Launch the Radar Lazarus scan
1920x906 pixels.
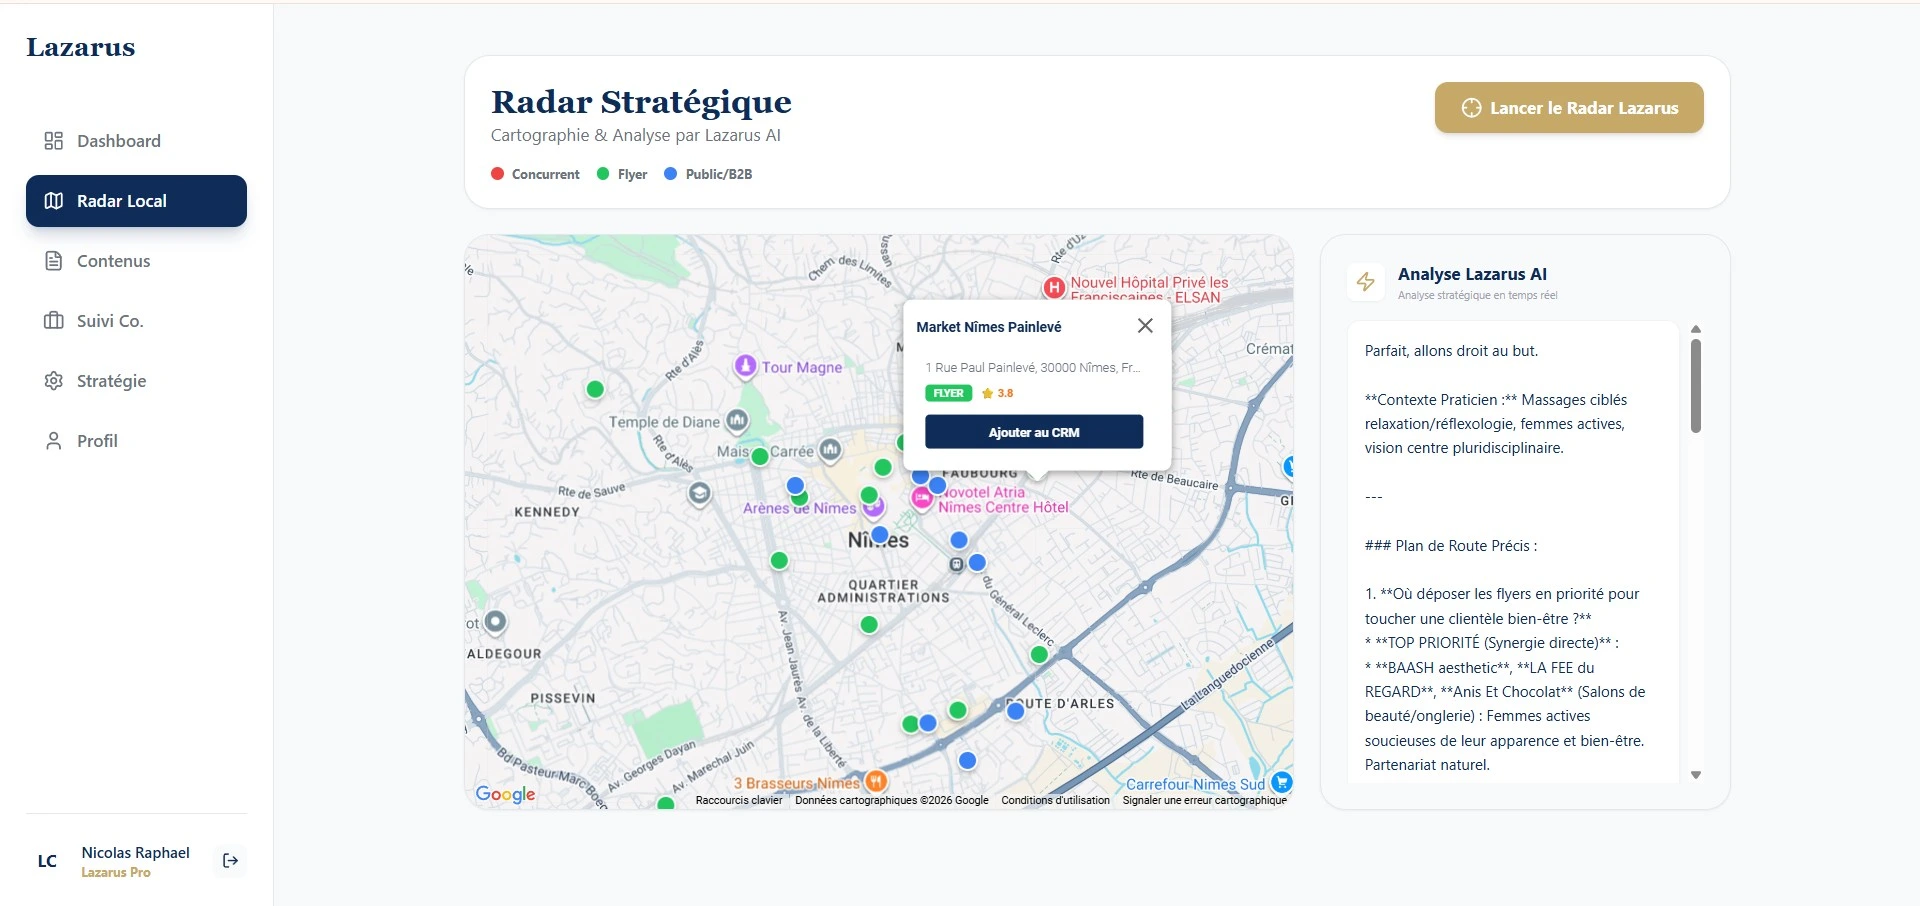coord(1569,108)
